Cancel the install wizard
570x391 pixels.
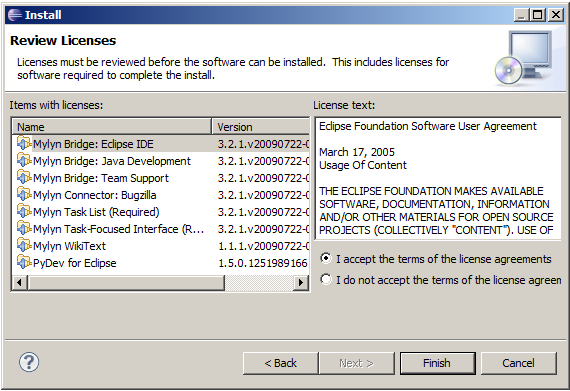tap(519, 363)
